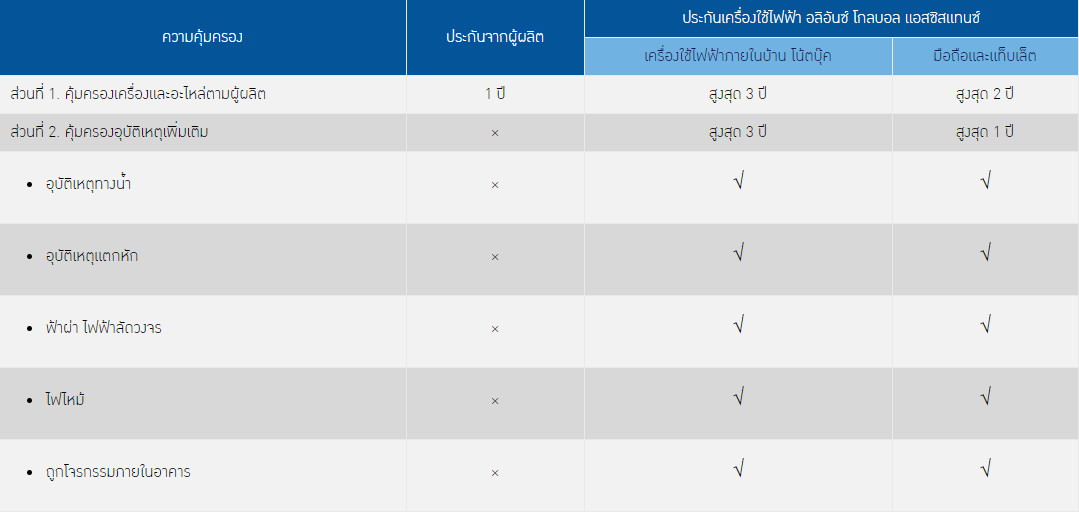
Task: Click the manufacturer × mark for ถูกโจรกรรมภายในอาคาร
Action: 495,473
